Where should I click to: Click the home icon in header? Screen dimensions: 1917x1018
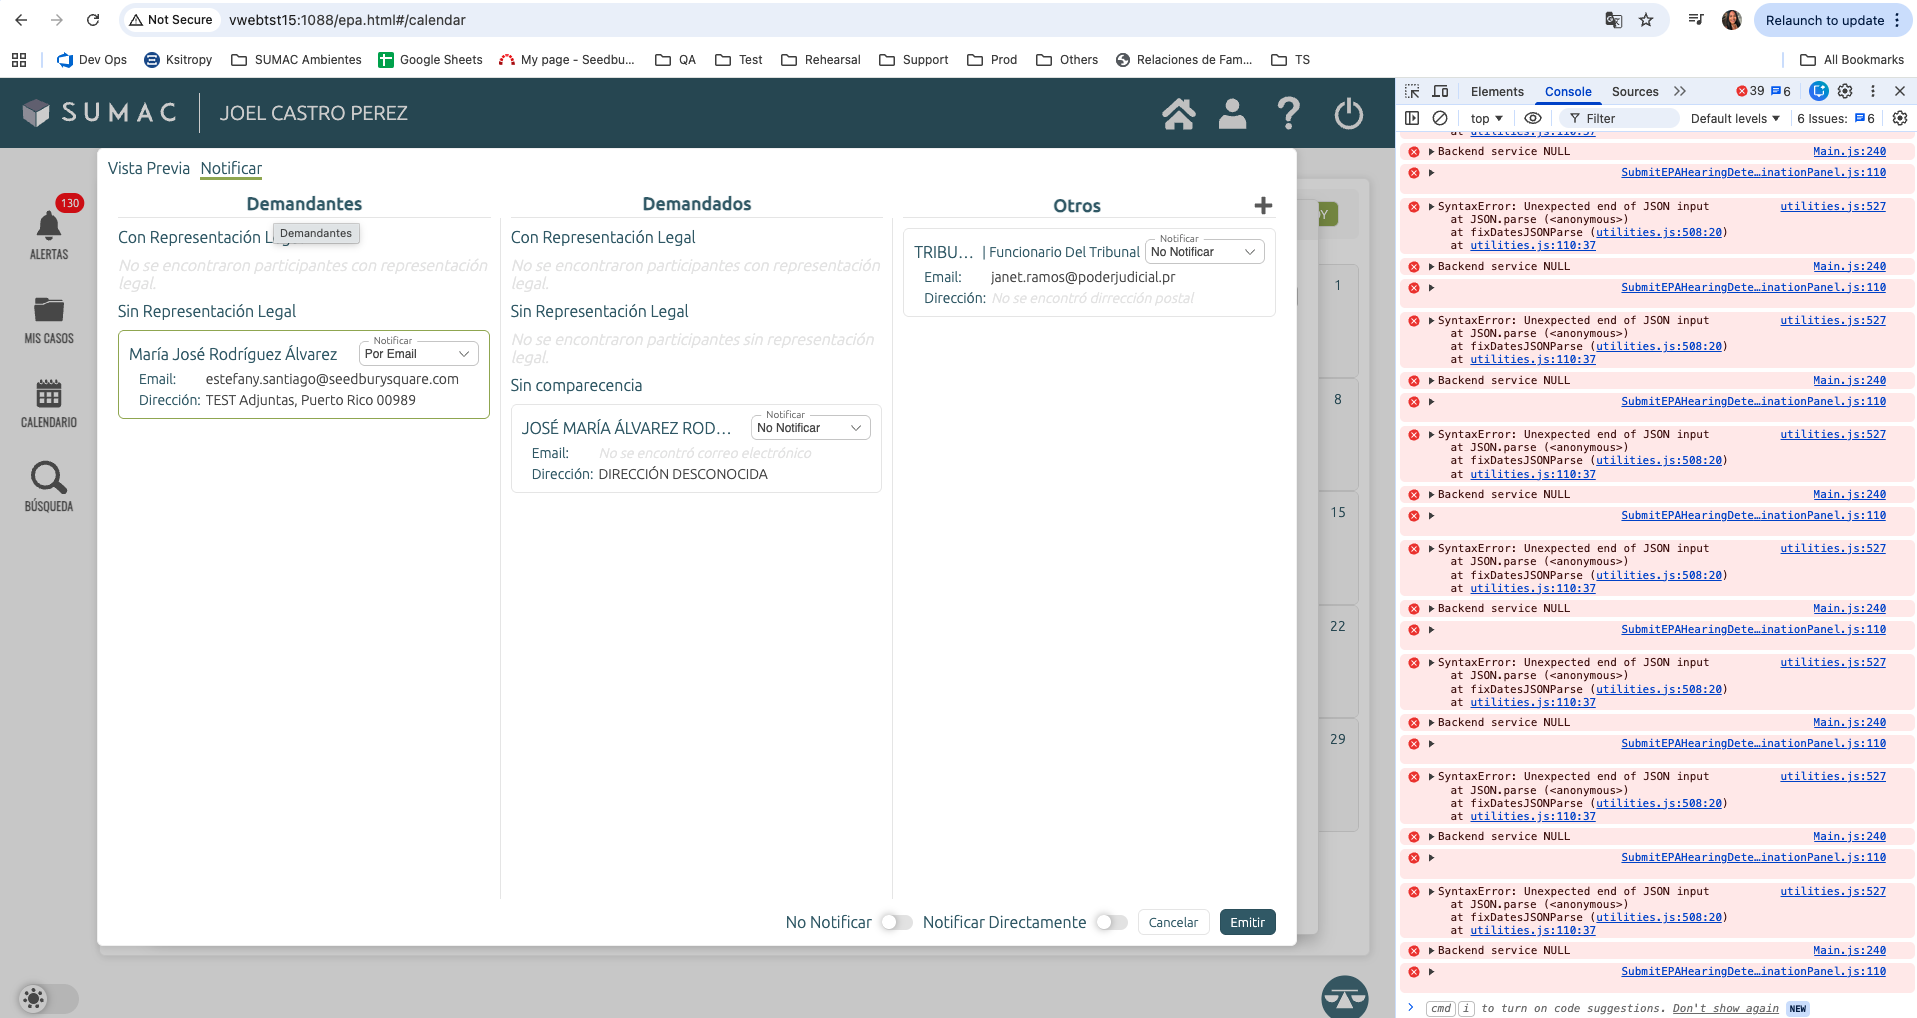(x=1178, y=114)
